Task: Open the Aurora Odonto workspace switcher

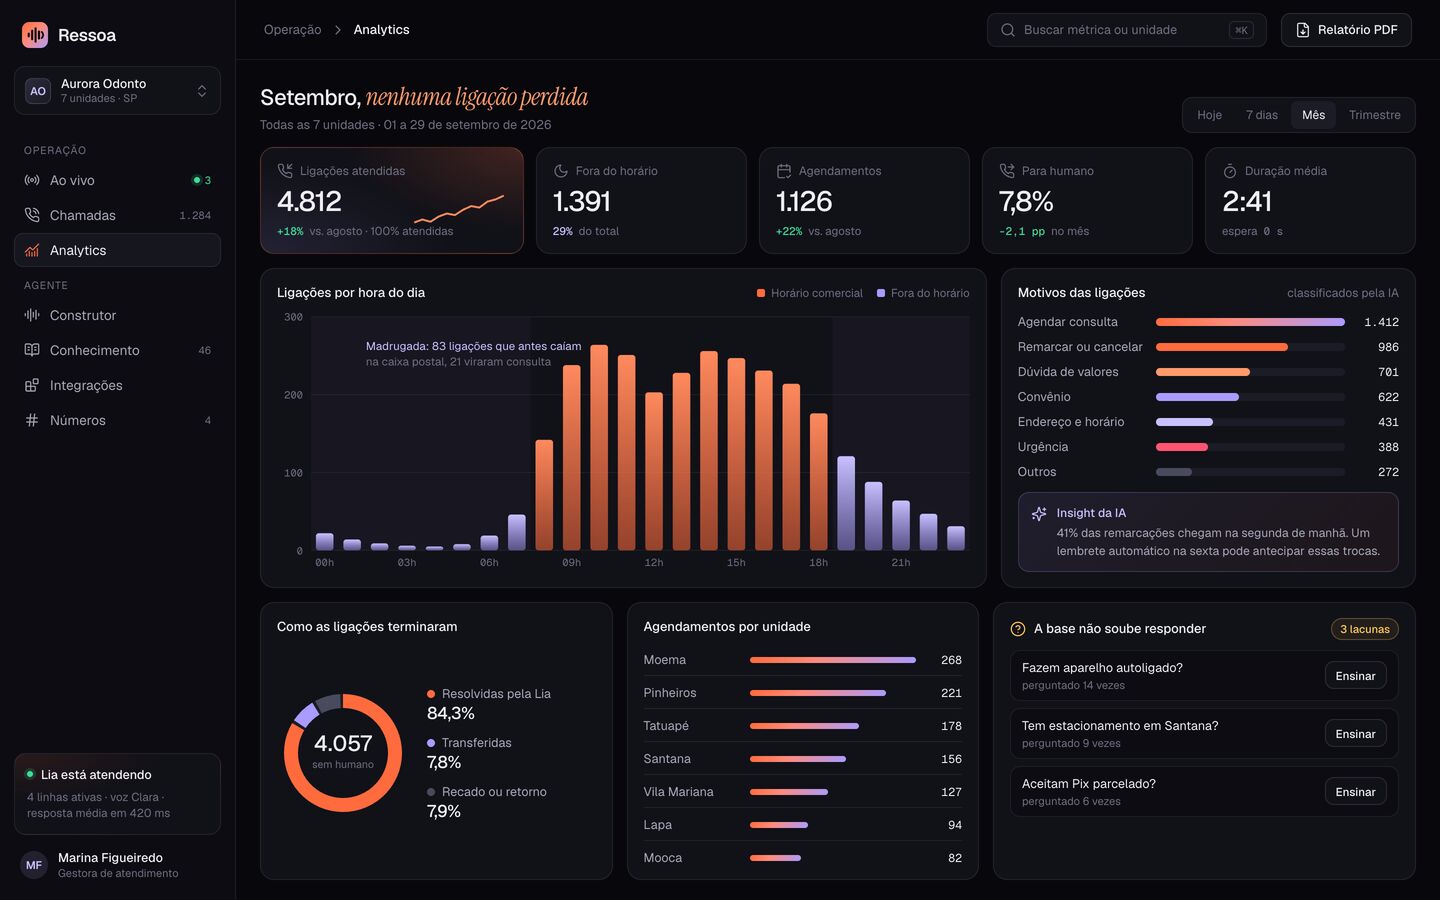Action: coord(117,90)
